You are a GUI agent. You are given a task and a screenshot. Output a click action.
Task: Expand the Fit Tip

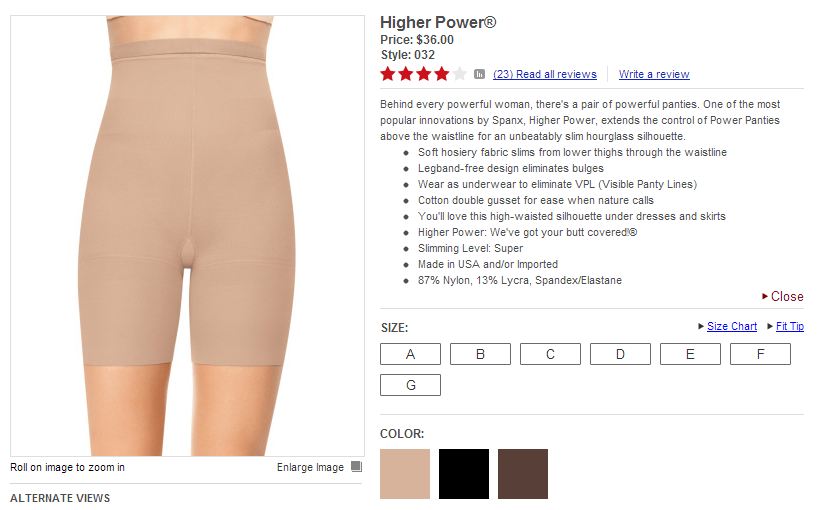(789, 327)
